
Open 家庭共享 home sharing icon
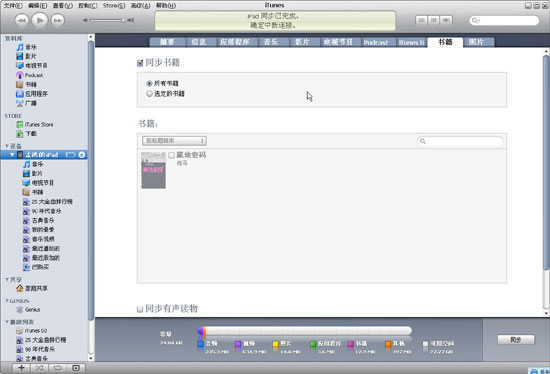[x=20, y=288]
